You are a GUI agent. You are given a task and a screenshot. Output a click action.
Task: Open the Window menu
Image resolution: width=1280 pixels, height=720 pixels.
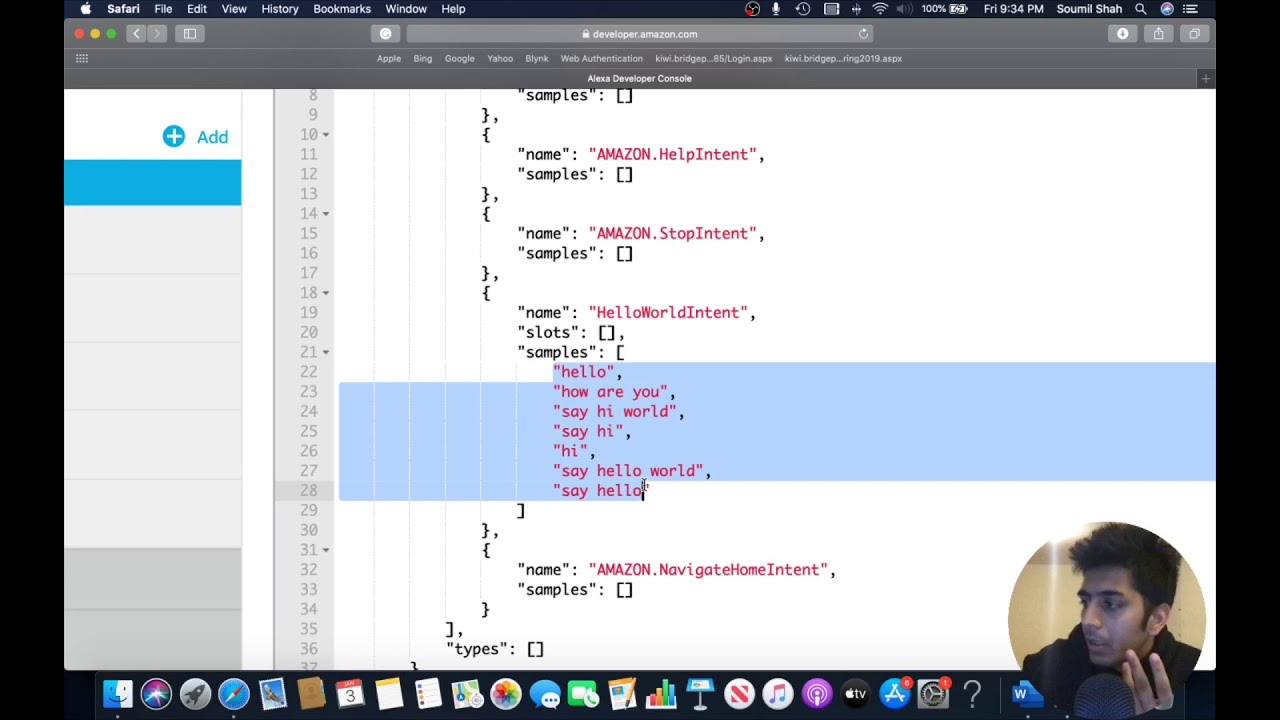click(406, 9)
